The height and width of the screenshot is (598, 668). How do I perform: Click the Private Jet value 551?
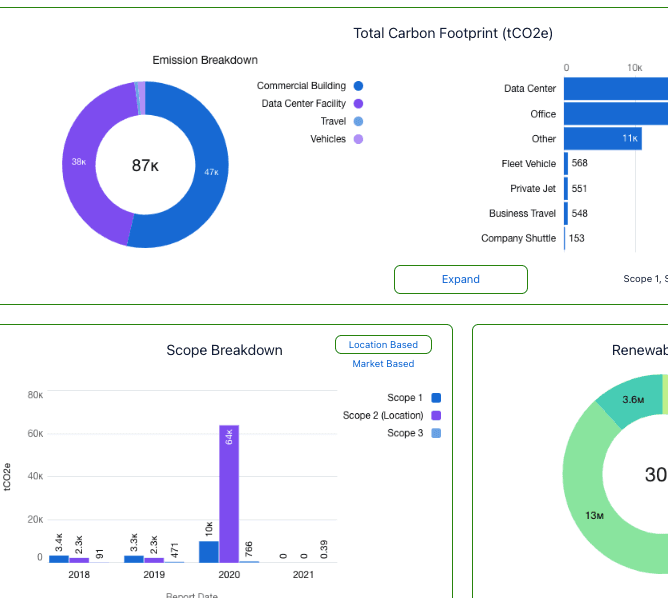pyautogui.click(x=579, y=188)
